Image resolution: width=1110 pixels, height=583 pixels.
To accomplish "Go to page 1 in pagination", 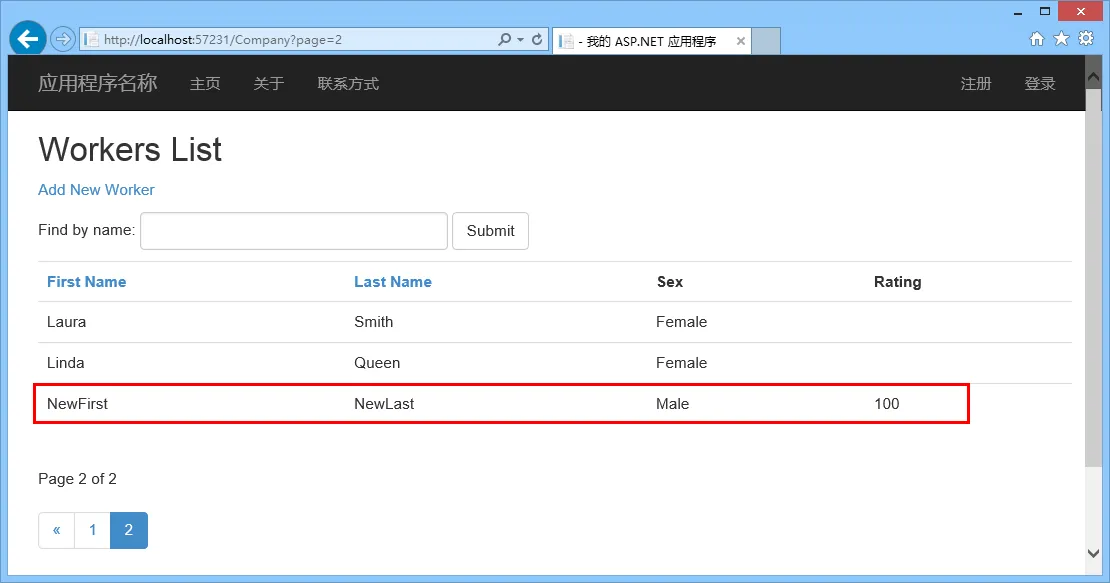I will [x=93, y=530].
